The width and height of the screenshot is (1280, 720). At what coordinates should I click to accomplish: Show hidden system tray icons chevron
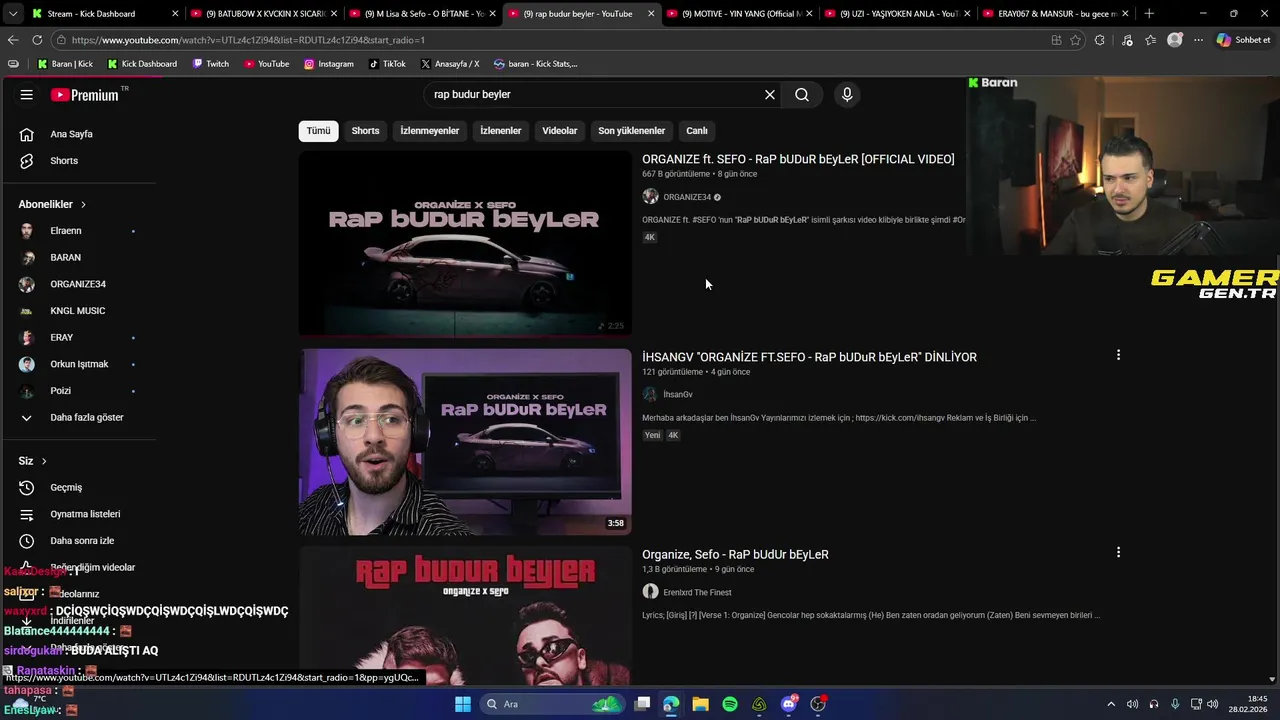[1110, 704]
